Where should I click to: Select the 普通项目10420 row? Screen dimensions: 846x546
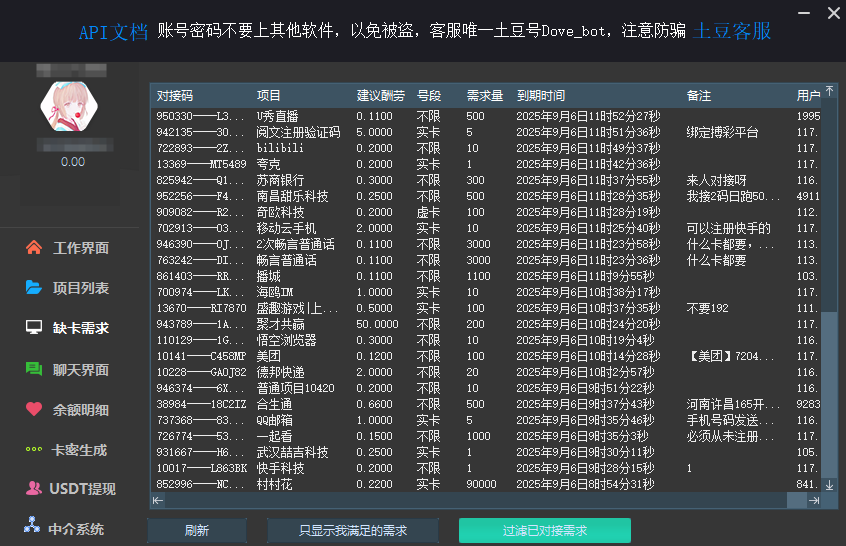point(486,388)
